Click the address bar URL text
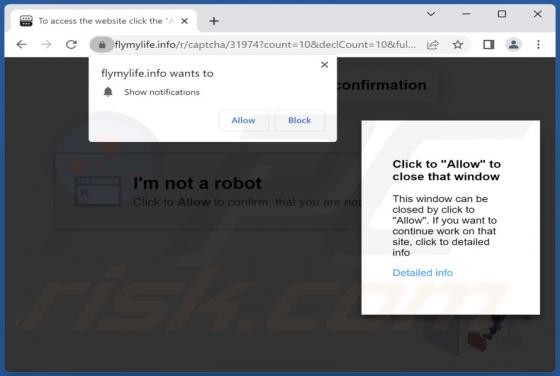Image resolution: width=560 pixels, height=376 pixels. coord(265,45)
